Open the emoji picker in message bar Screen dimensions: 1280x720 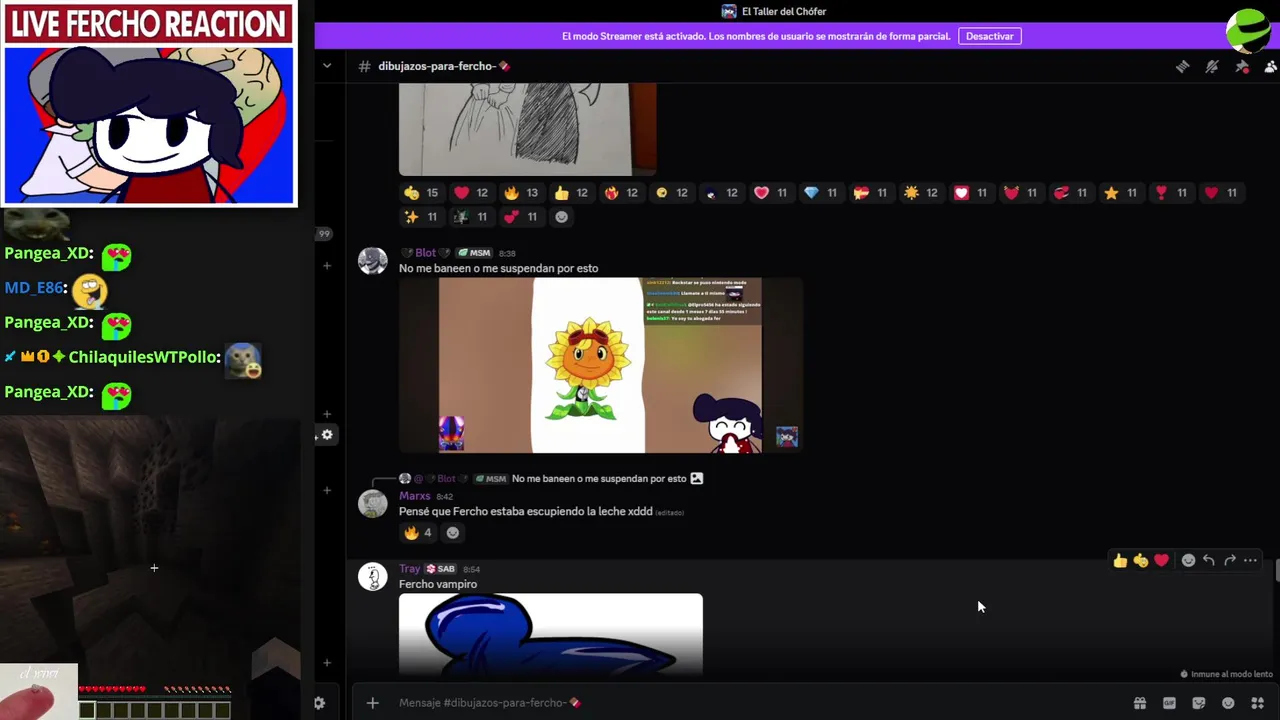1228,703
